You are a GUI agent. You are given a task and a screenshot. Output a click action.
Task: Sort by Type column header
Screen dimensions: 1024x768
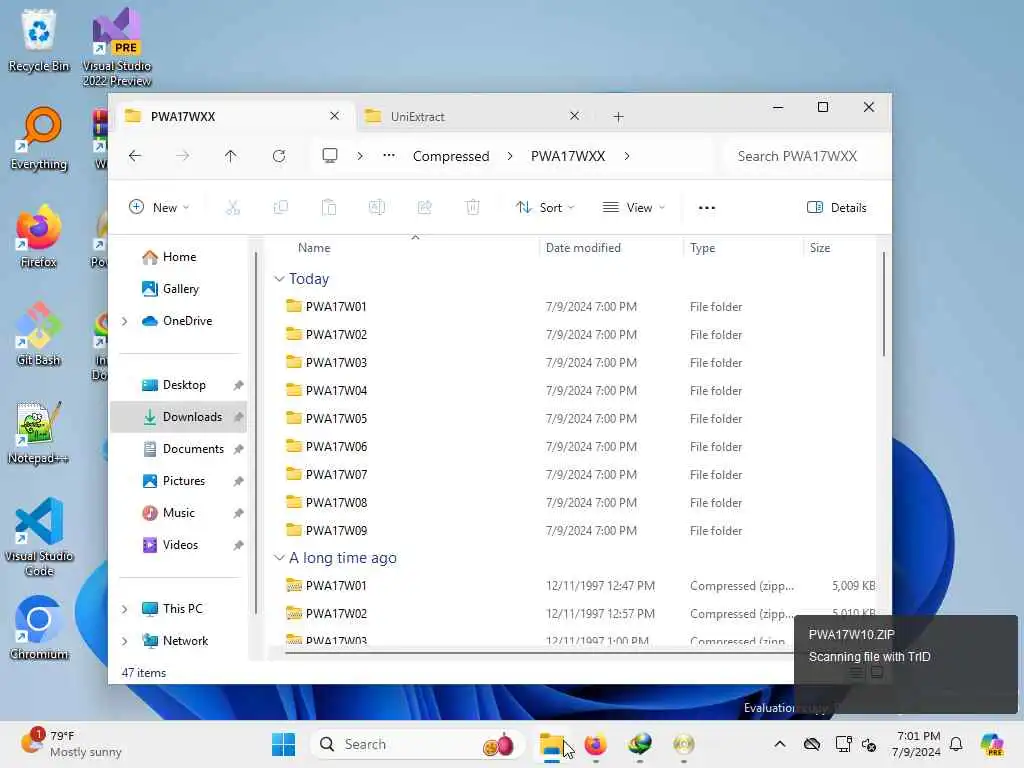pos(743,248)
